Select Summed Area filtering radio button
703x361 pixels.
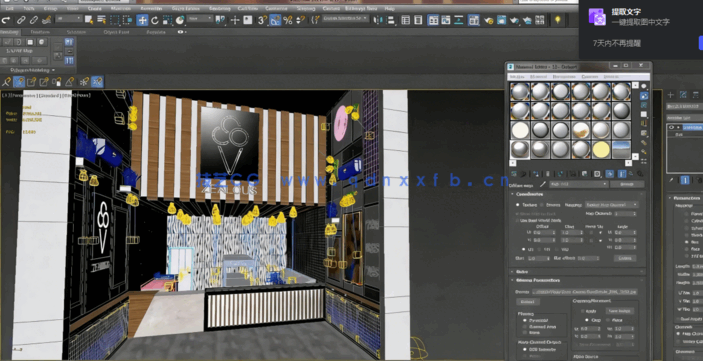coord(525,327)
